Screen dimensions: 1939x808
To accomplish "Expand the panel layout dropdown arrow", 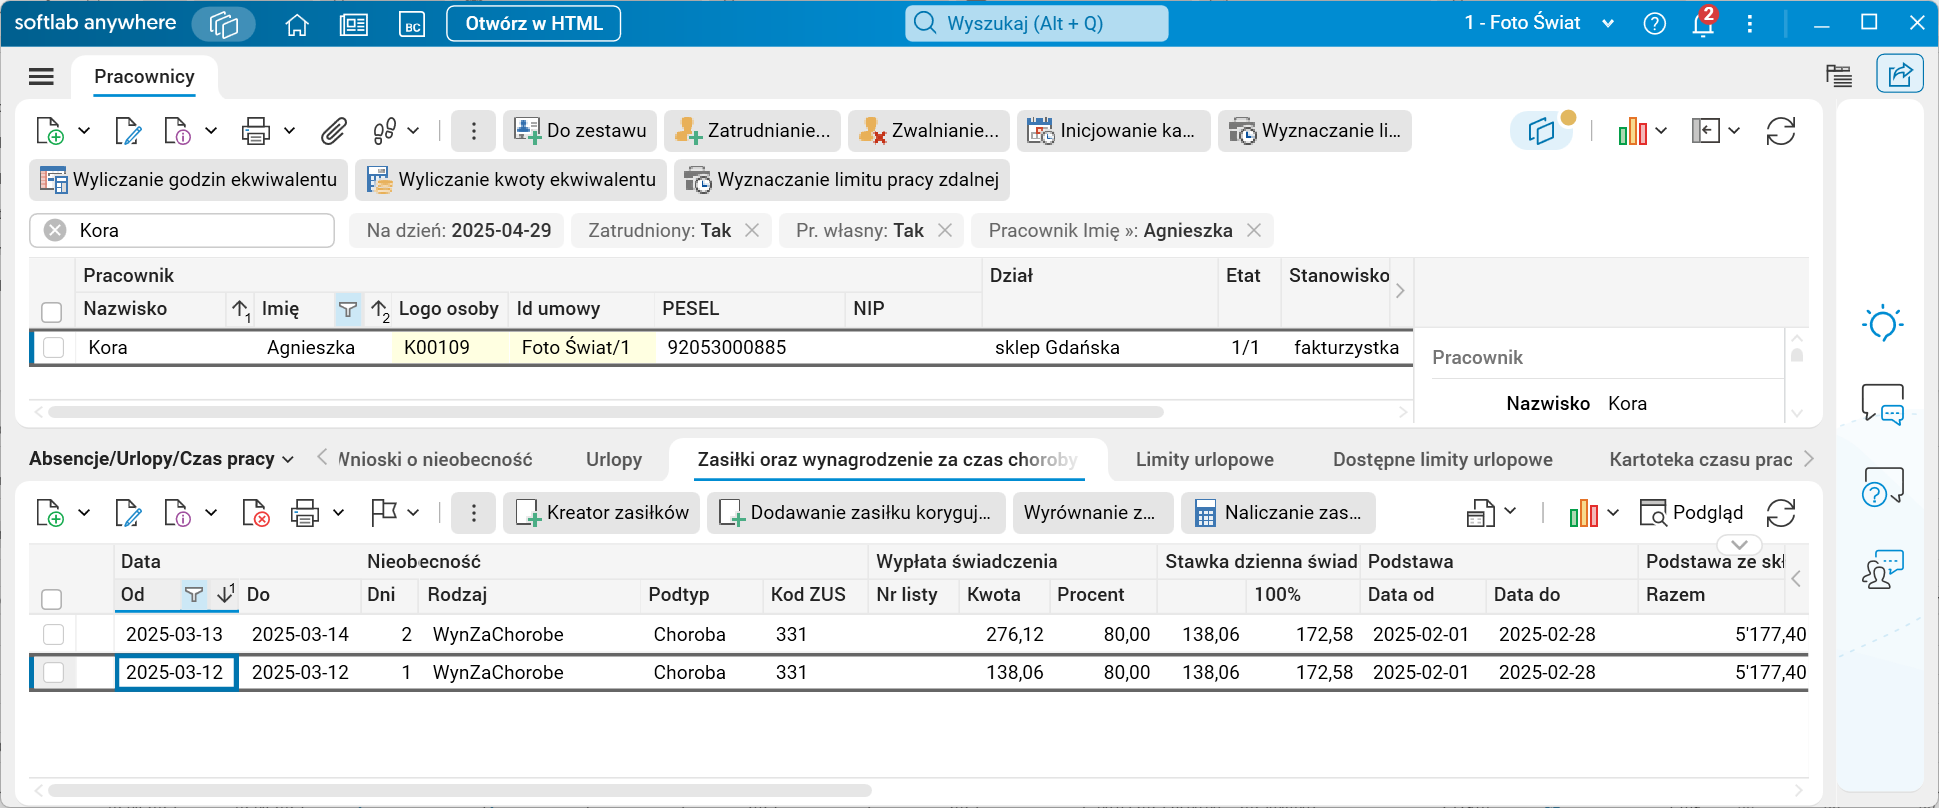I will (1734, 131).
